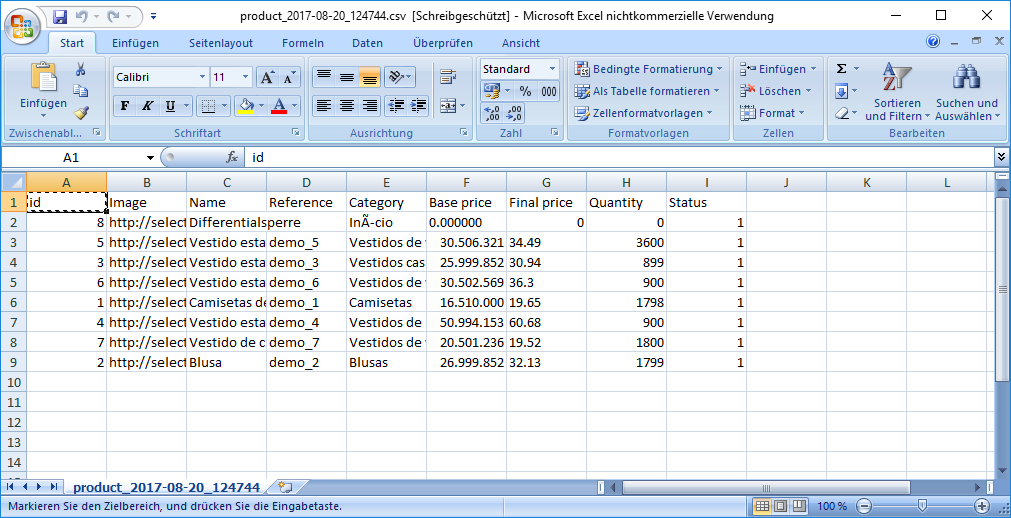Click the Merge and Center icon

point(447,106)
